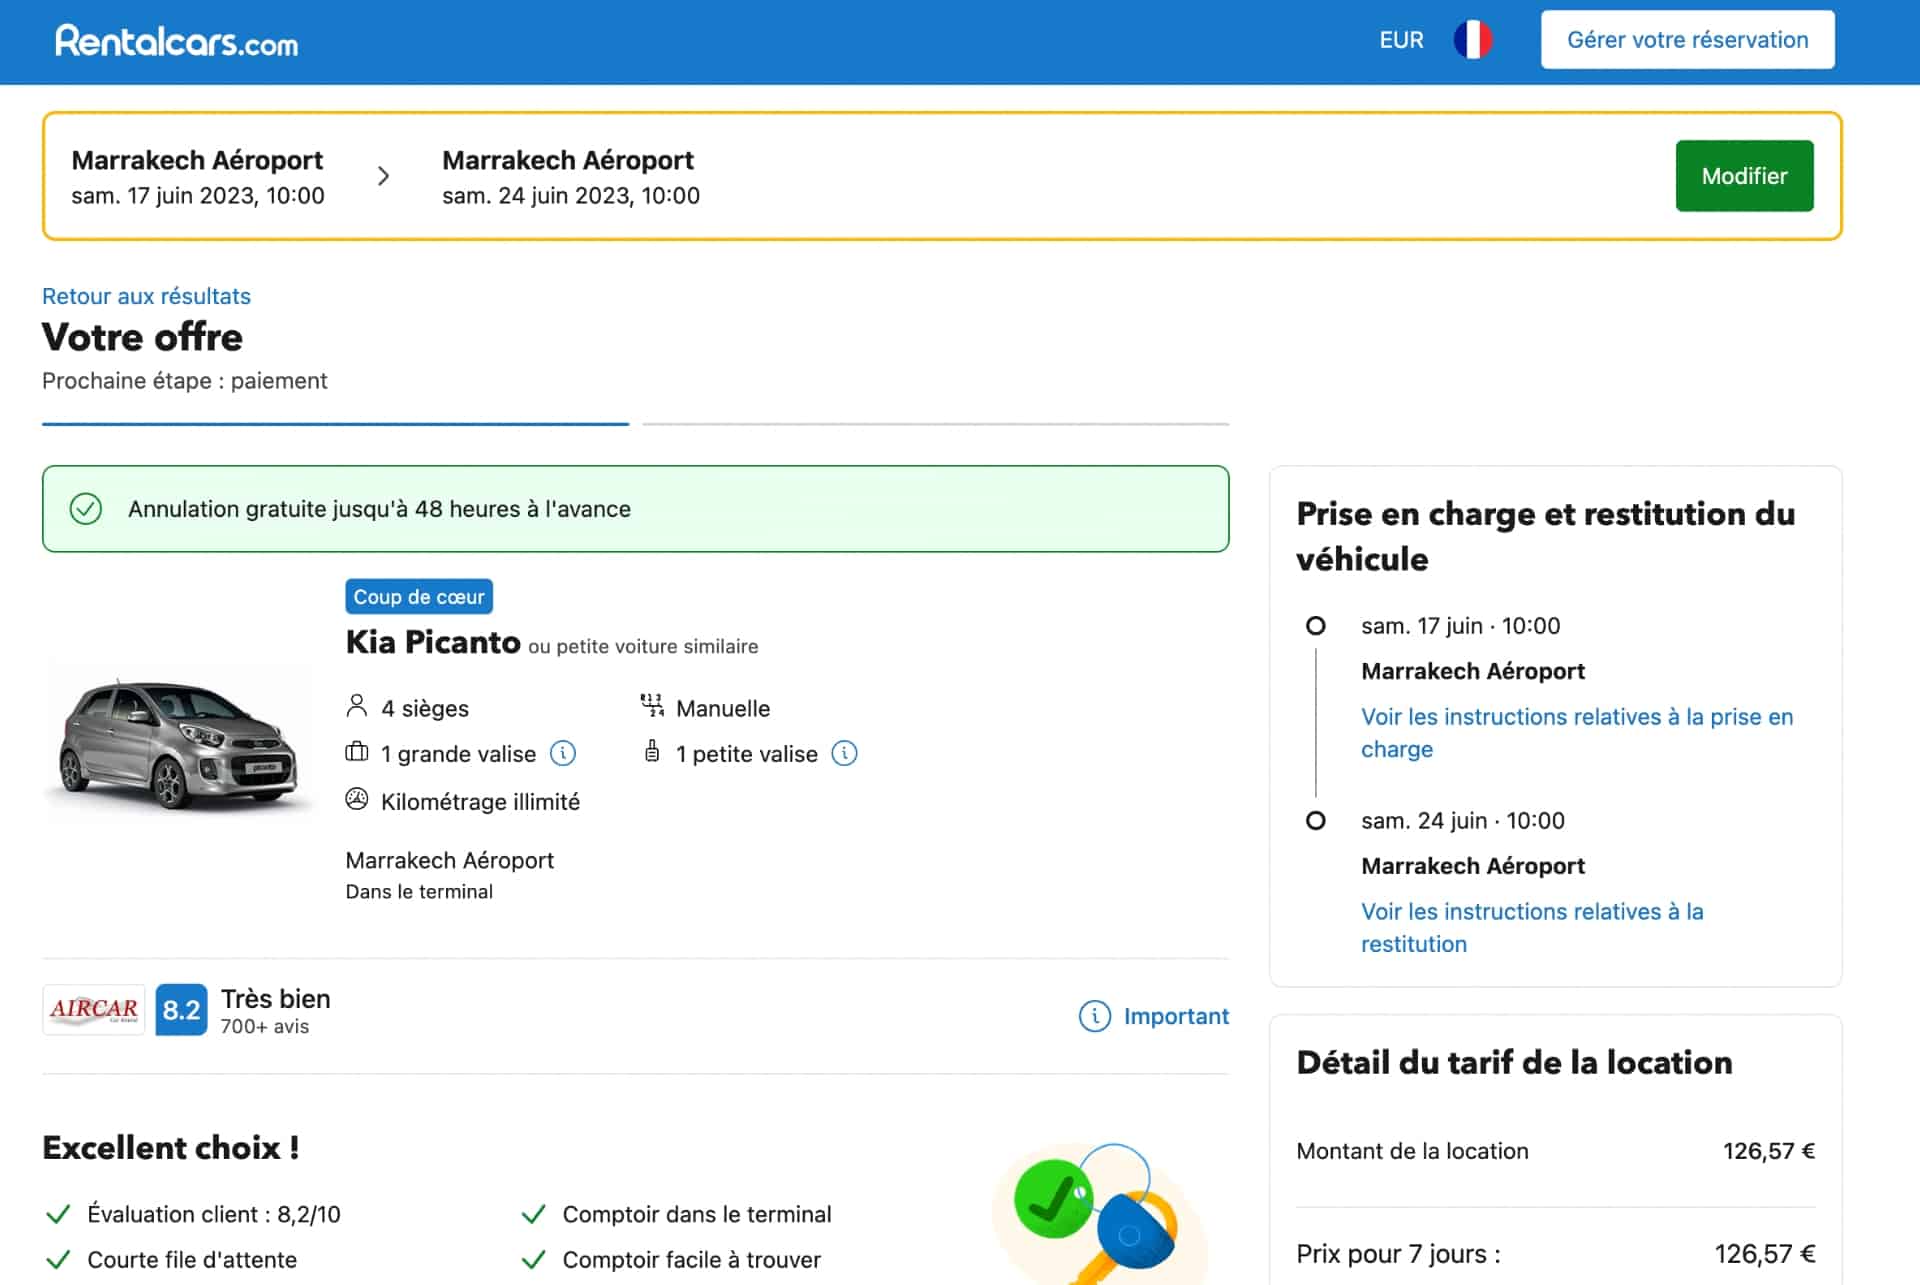1920x1285 pixels.
Task: Click the Coup de cœur badge
Action: (x=419, y=596)
